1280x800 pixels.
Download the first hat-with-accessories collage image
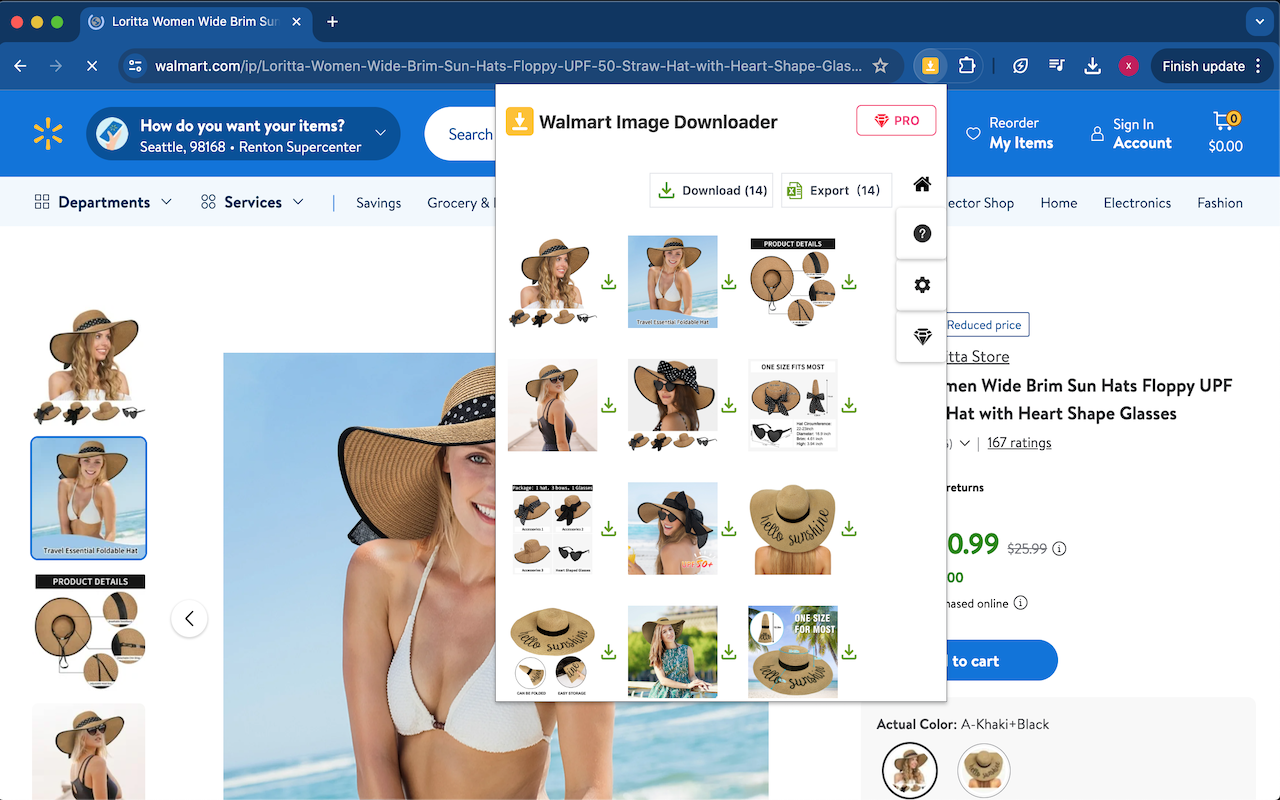[x=608, y=282]
